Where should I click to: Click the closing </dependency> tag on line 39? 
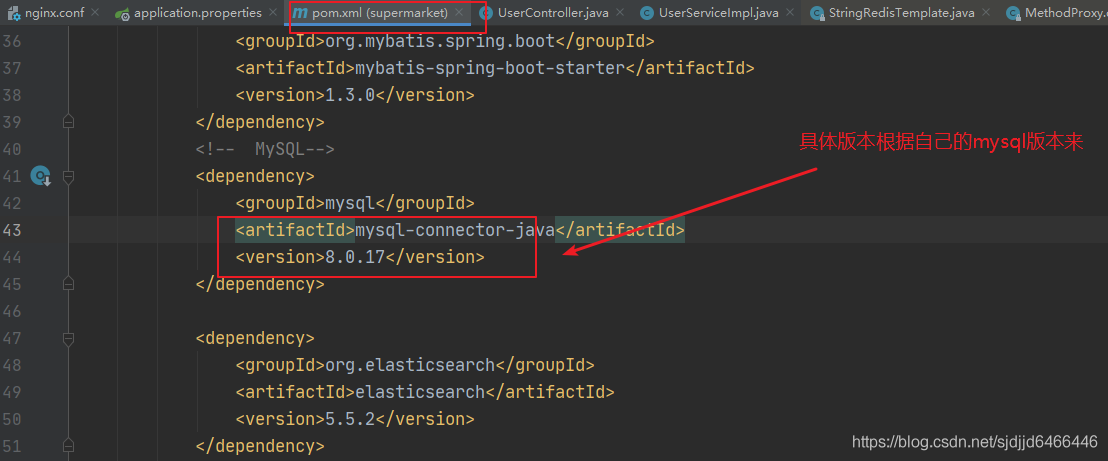click(260, 122)
